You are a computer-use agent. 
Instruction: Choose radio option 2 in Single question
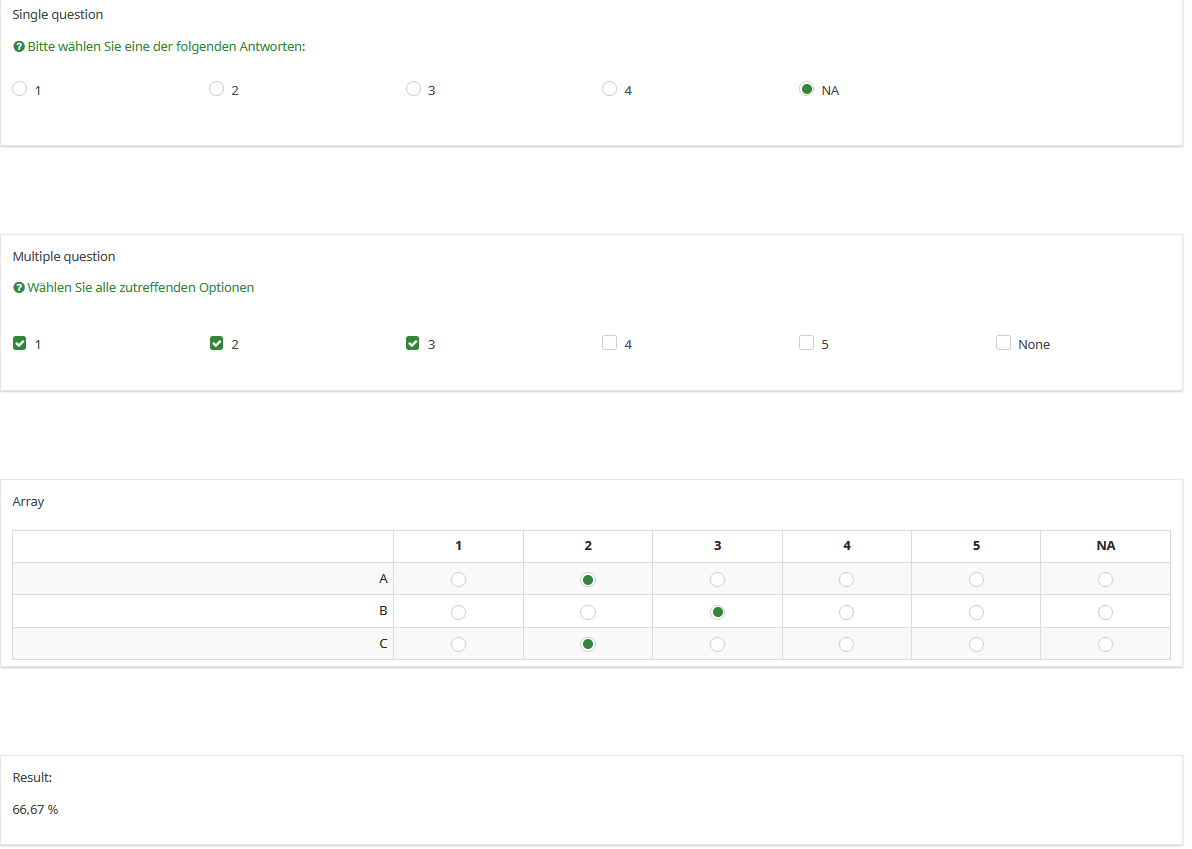(x=216, y=89)
